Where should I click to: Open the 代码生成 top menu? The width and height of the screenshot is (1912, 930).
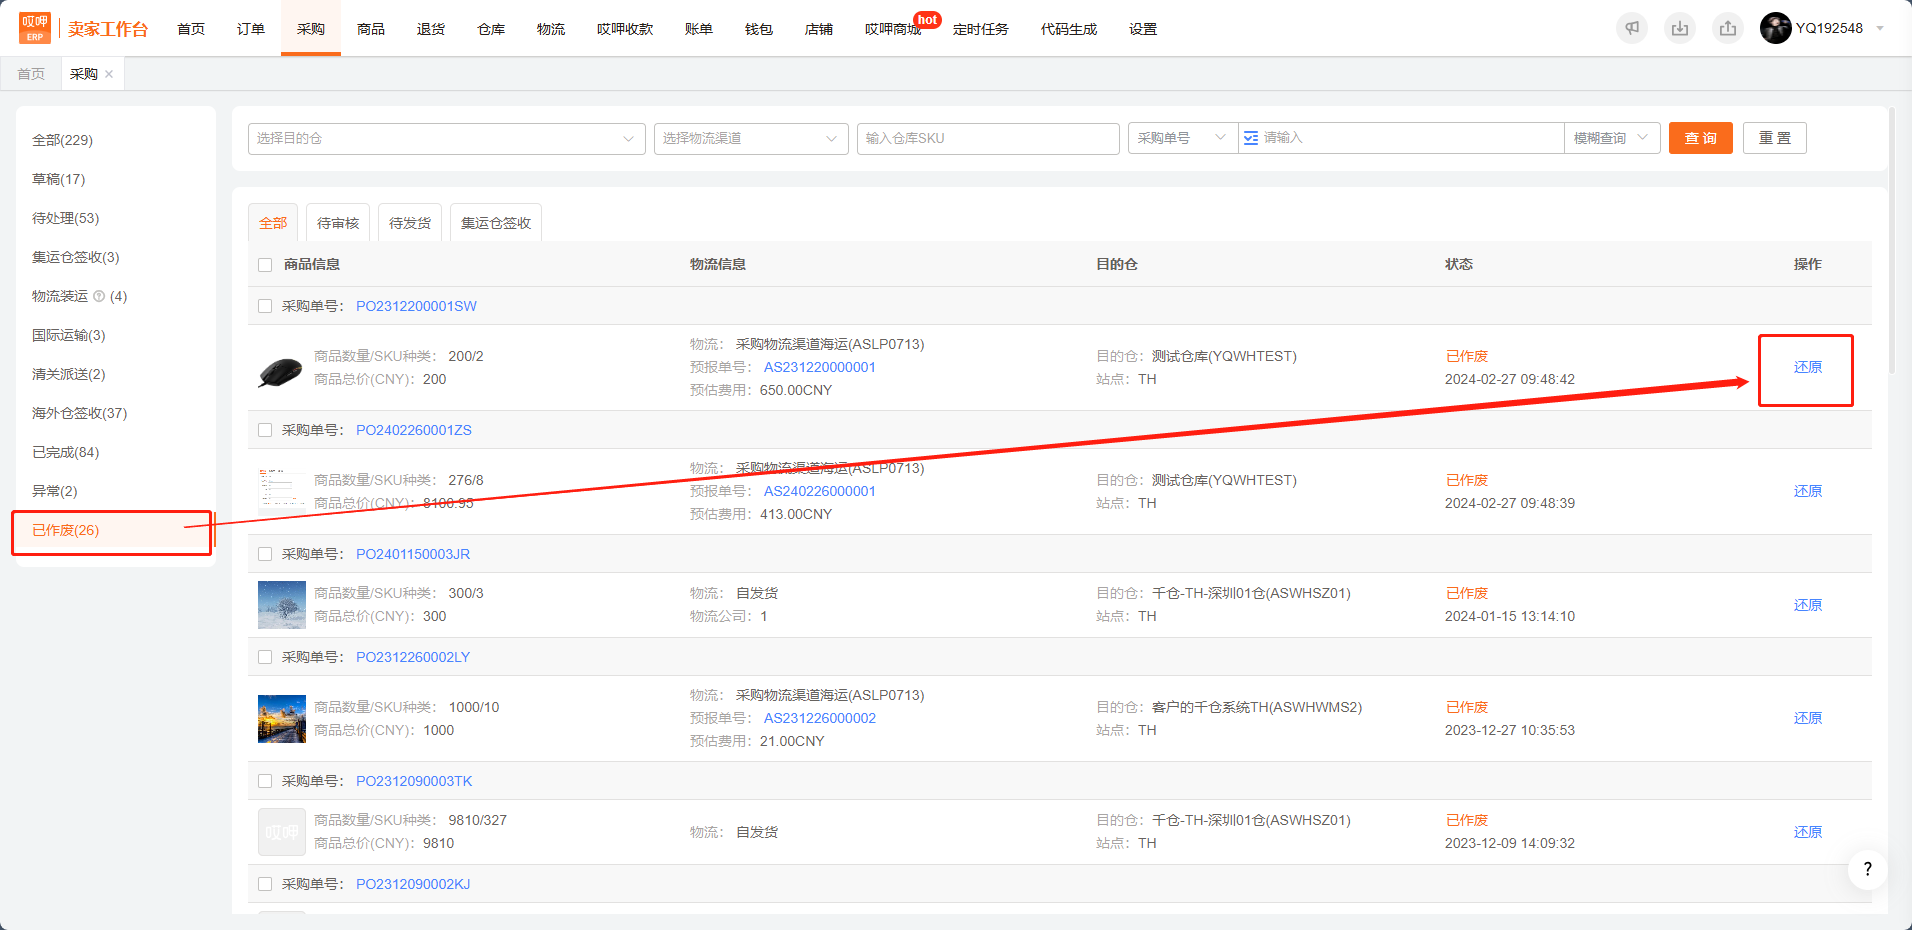[1069, 29]
